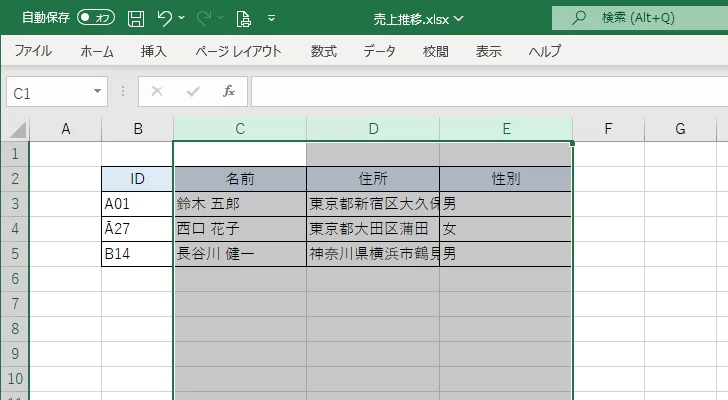Expand the Name Box dropdown arrow
The width and height of the screenshot is (728, 400).
click(98, 91)
